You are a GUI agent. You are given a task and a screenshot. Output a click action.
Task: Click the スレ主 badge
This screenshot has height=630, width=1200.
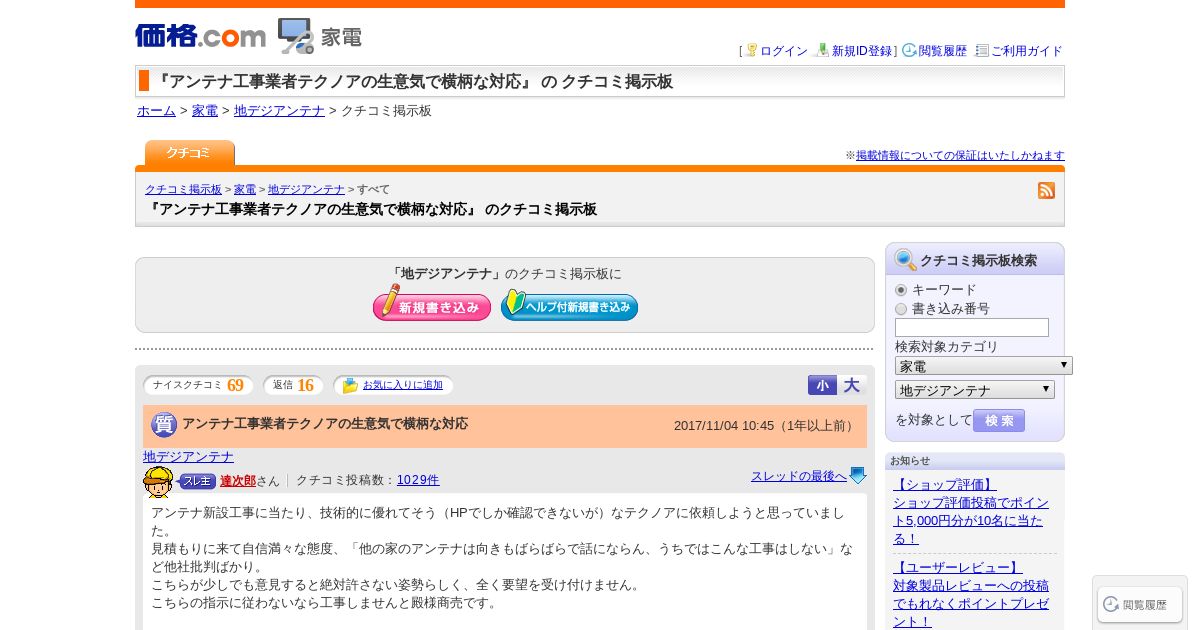[197, 481]
